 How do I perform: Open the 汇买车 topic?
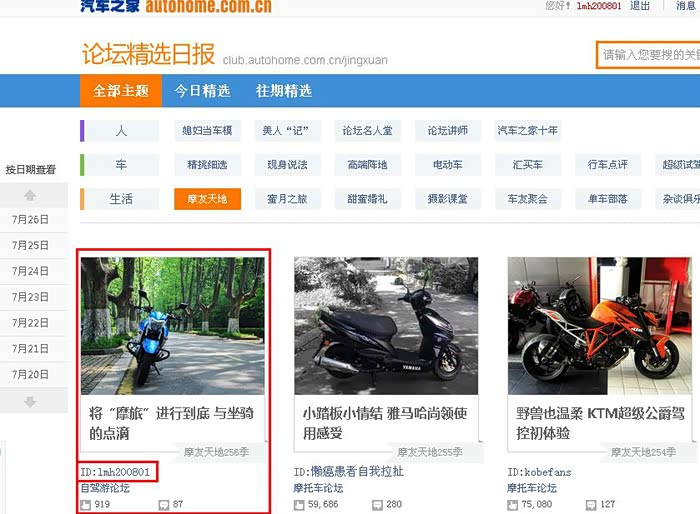coord(528,165)
